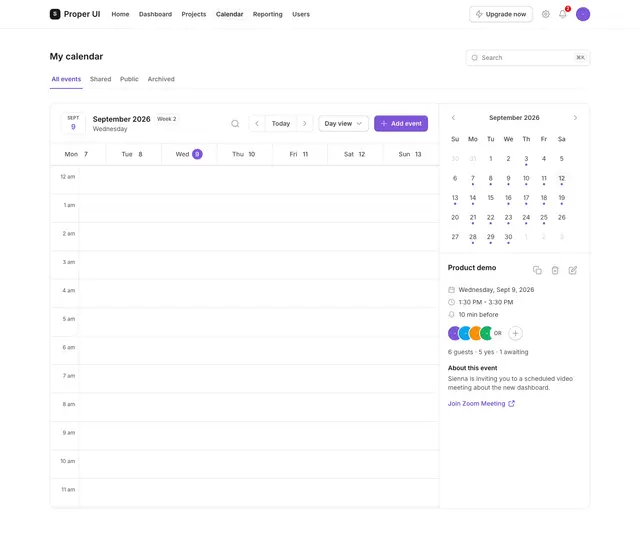Click the '10 min before' reminder text

tap(478, 315)
